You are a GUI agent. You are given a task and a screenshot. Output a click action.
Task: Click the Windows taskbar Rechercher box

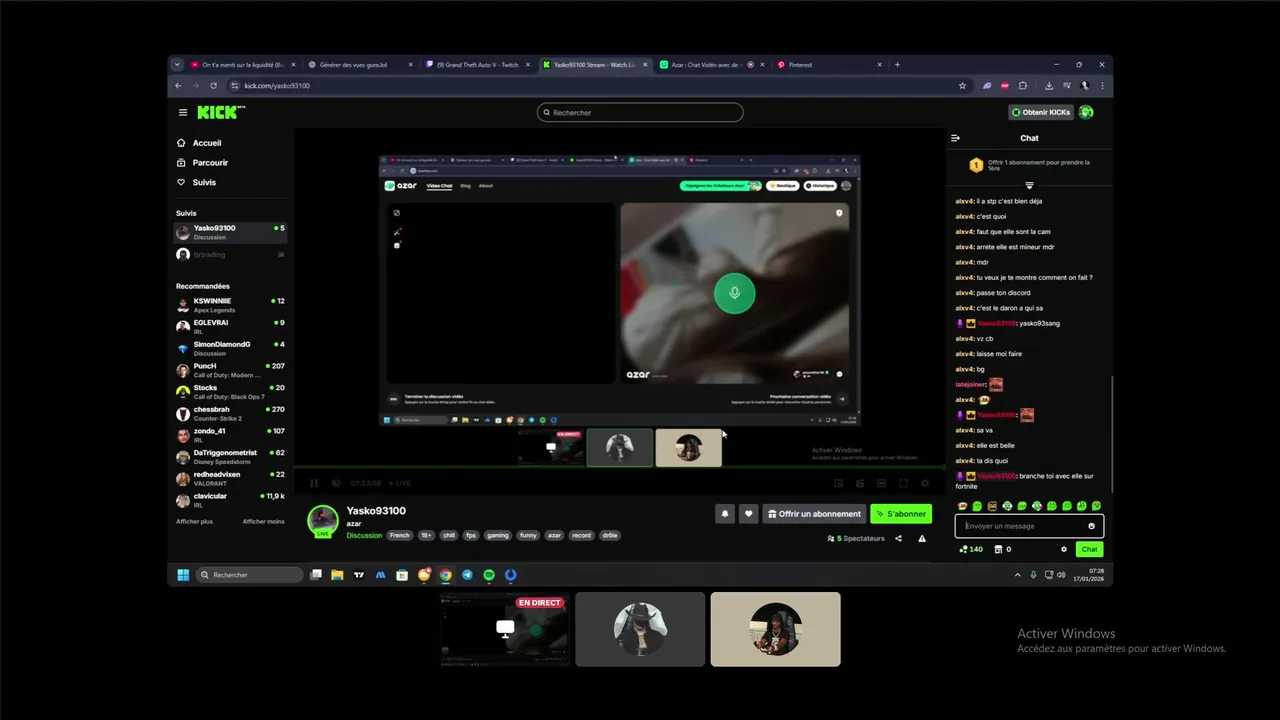pos(249,575)
